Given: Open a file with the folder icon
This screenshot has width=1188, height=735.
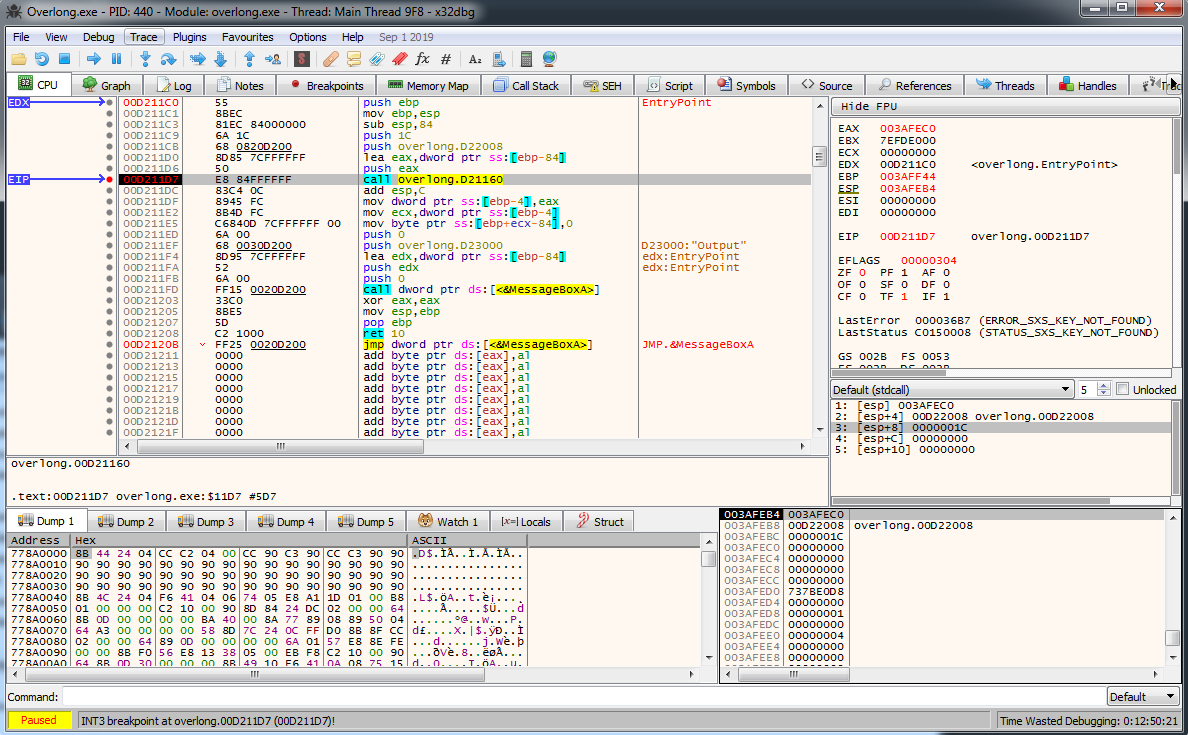Looking at the screenshot, I should pos(19,59).
